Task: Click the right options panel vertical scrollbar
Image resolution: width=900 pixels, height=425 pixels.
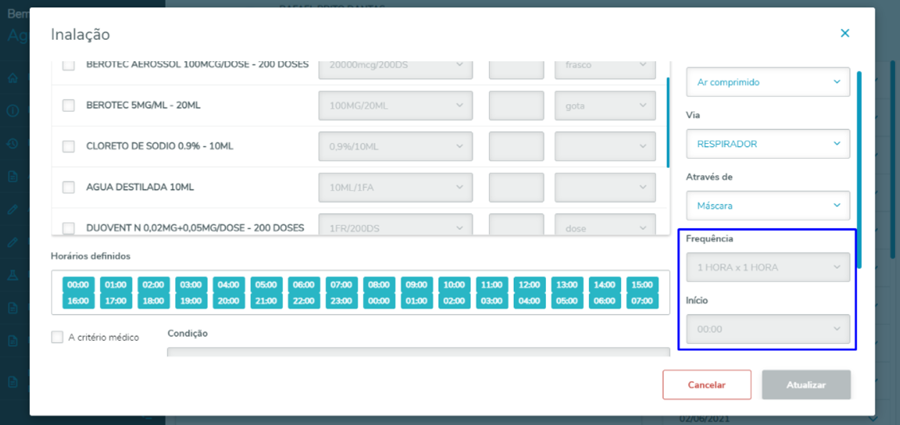Action: click(859, 169)
